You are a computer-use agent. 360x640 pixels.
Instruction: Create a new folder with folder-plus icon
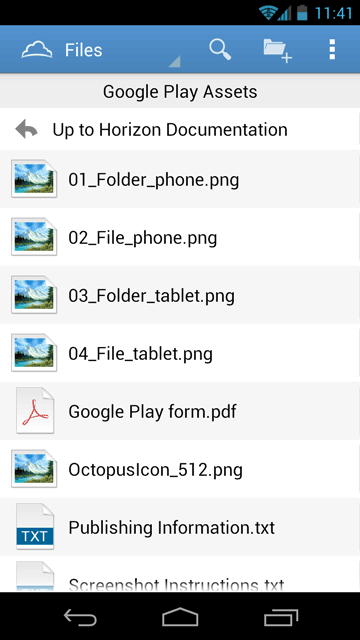pos(278,51)
